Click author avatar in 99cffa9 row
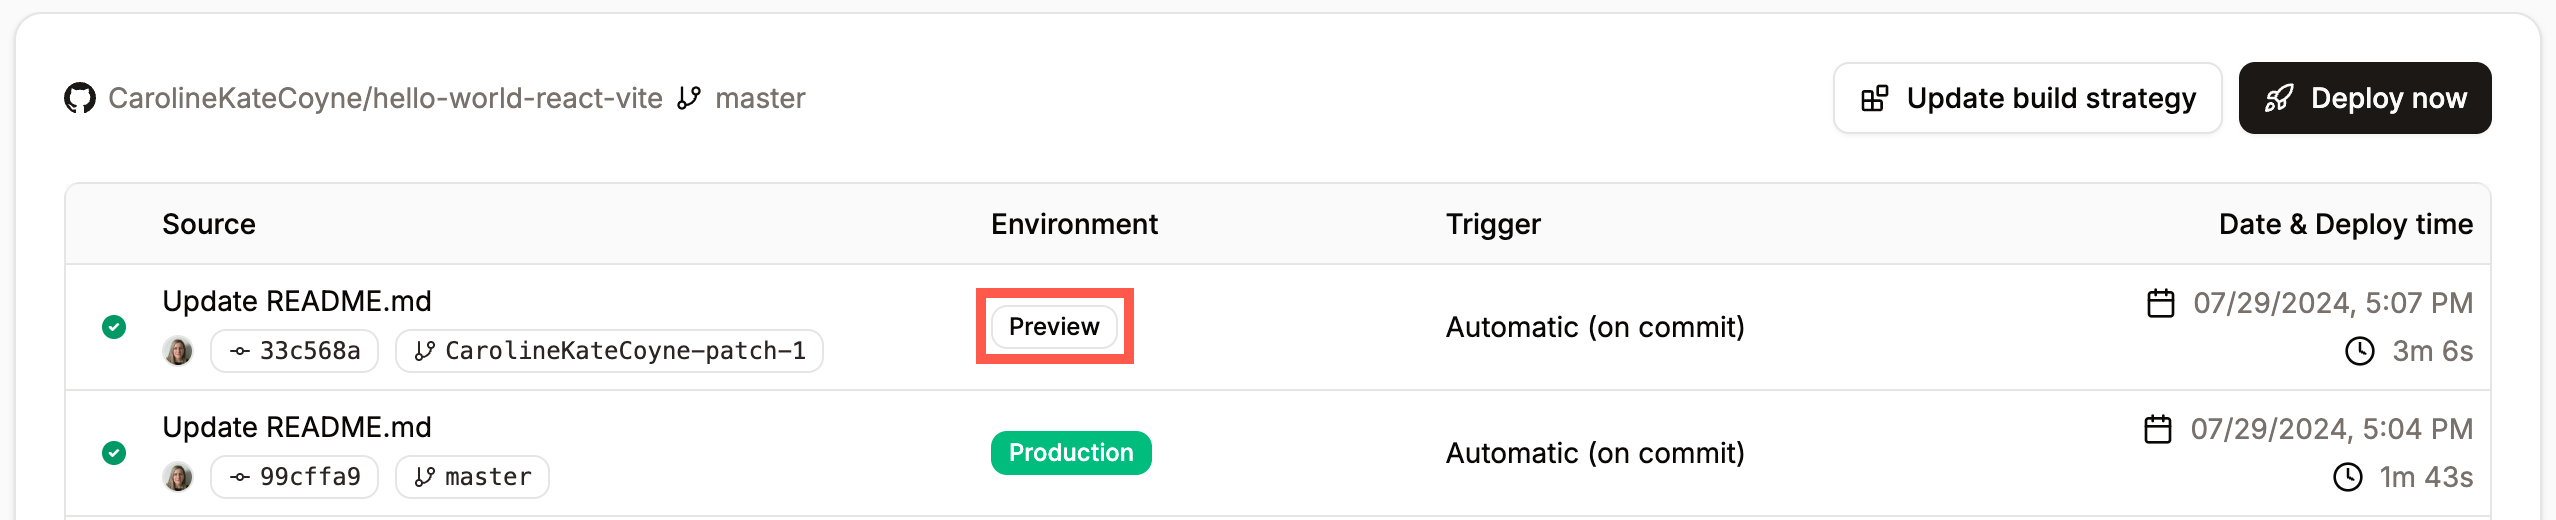Viewport: 2556px width, 520px height. pos(178,477)
